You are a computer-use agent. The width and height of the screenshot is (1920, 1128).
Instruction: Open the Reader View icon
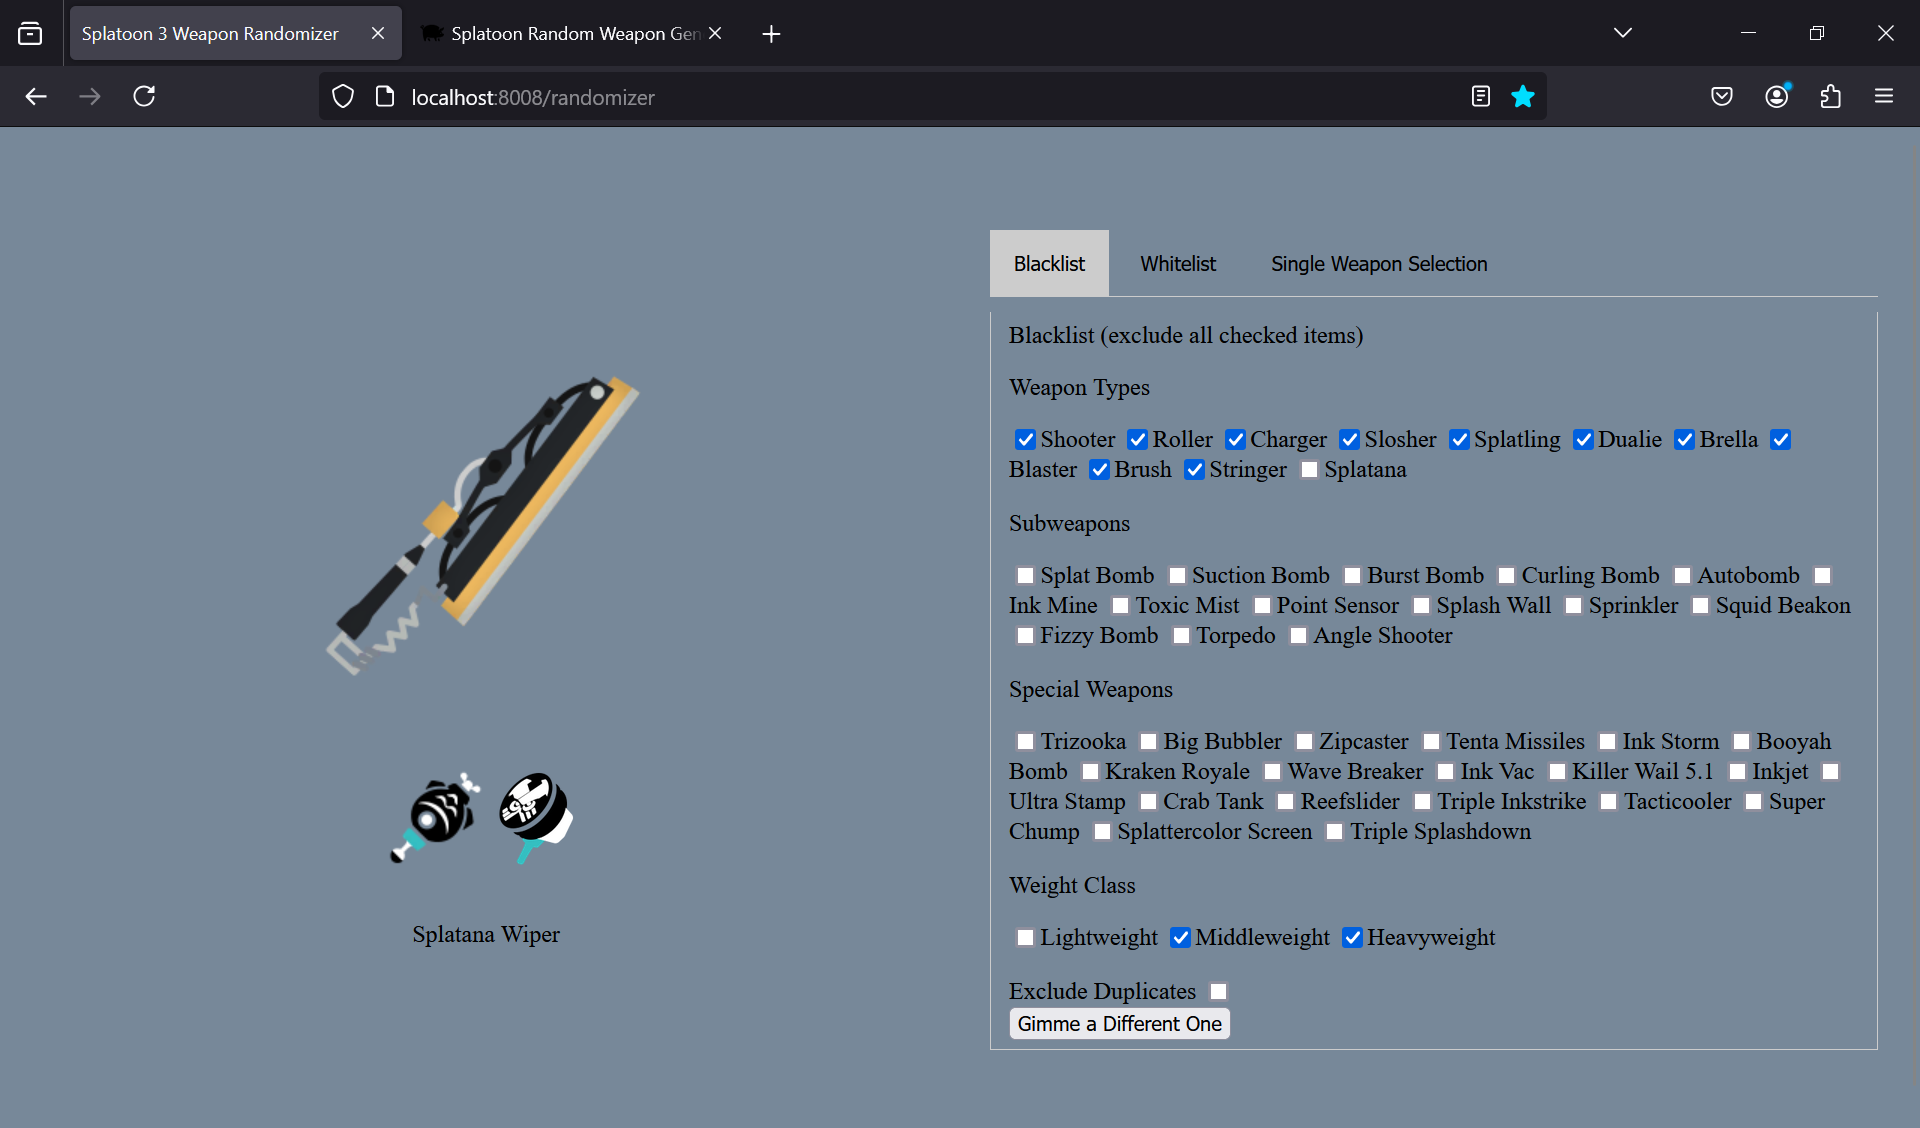pyautogui.click(x=1481, y=97)
